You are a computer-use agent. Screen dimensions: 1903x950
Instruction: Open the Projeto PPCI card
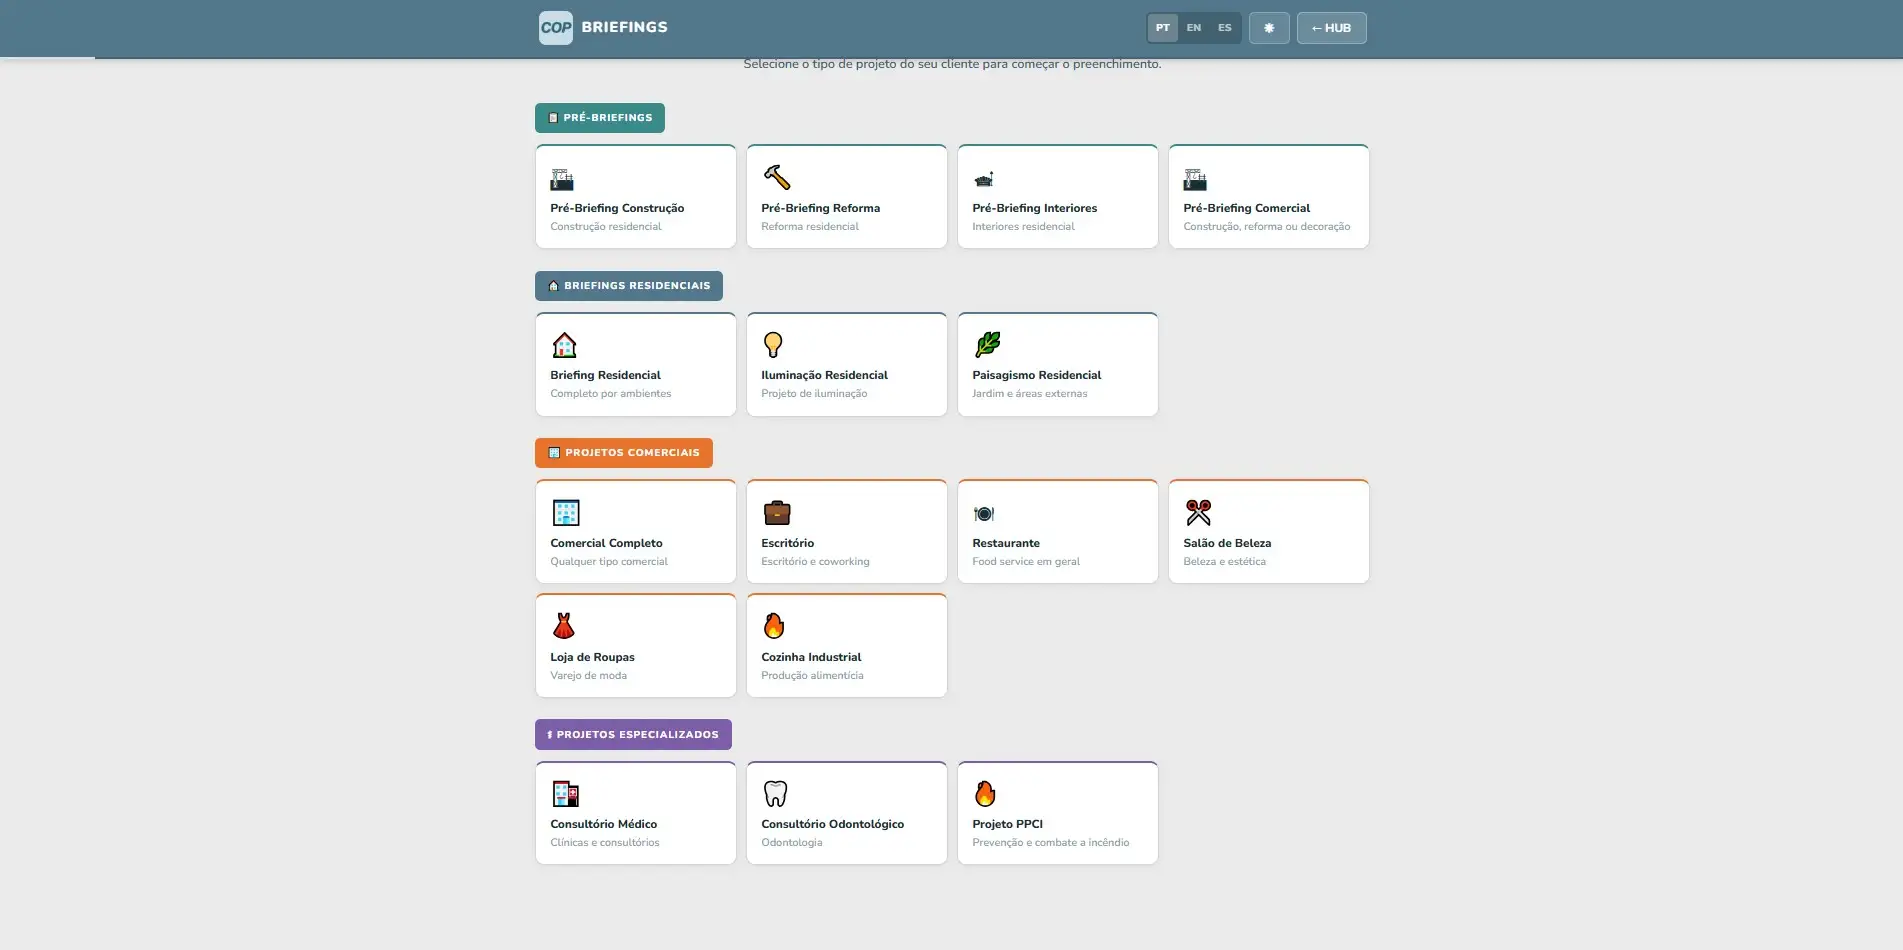(1057, 813)
